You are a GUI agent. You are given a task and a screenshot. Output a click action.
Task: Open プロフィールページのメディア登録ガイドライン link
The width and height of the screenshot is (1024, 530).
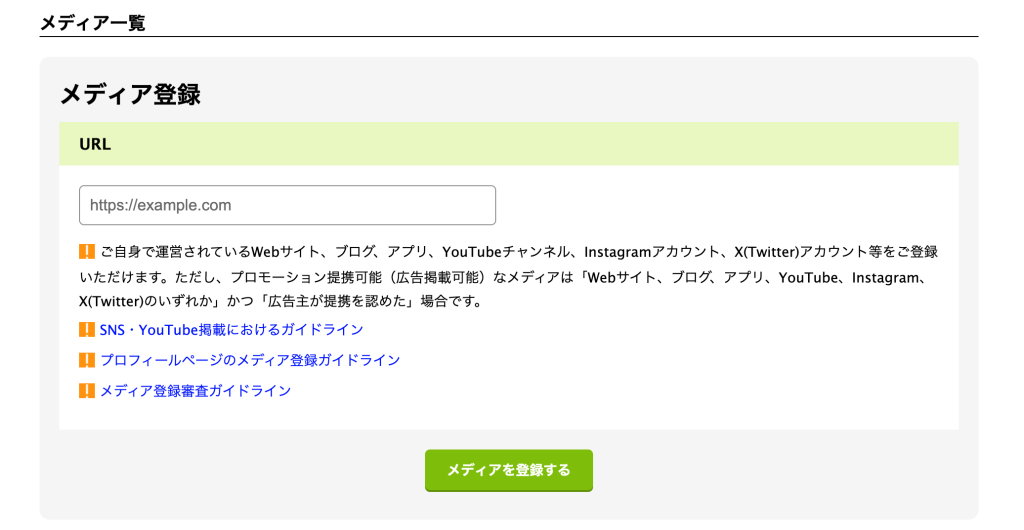point(250,360)
